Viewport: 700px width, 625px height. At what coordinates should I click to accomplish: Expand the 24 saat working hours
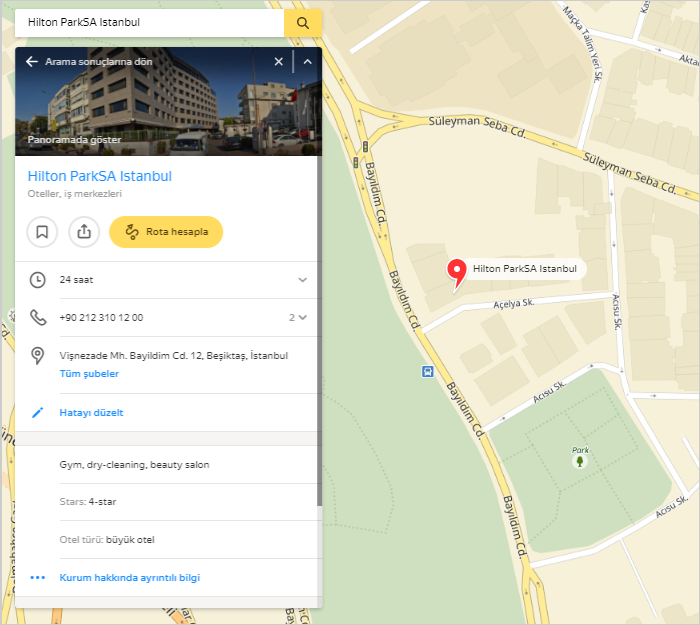coord(302,280)
